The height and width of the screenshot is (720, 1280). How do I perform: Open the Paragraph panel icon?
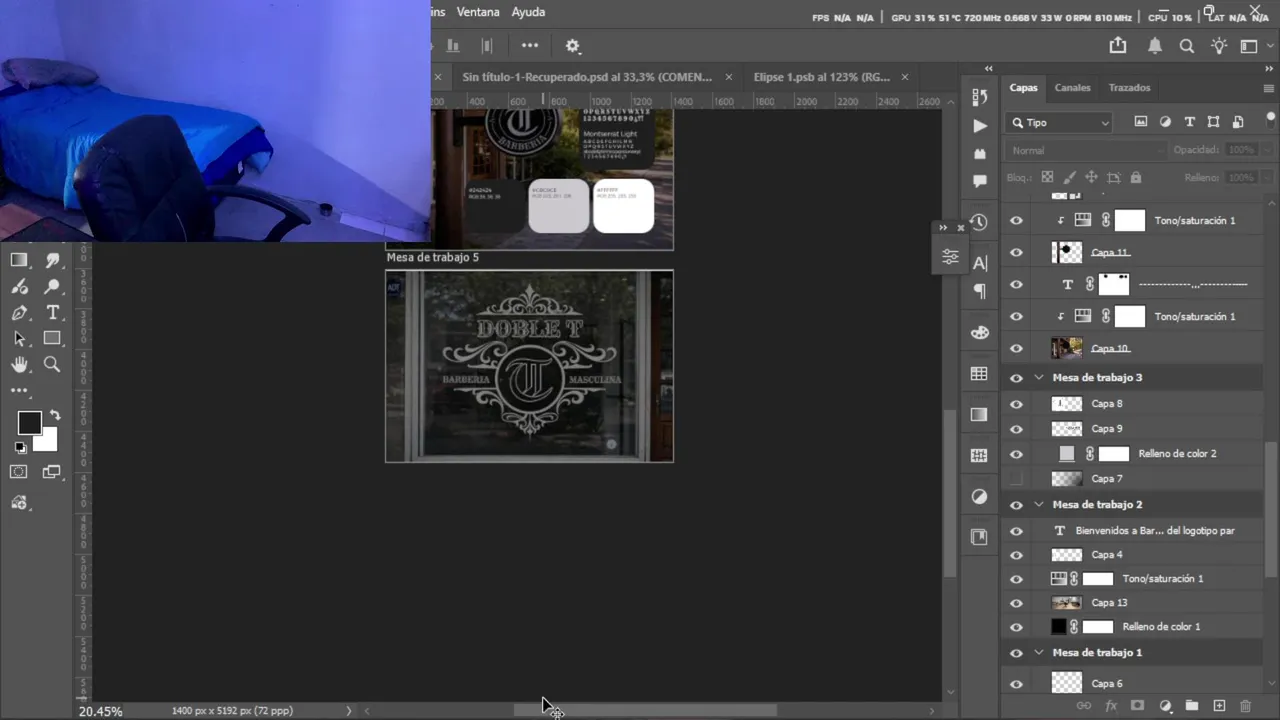(x=979, y=292)
